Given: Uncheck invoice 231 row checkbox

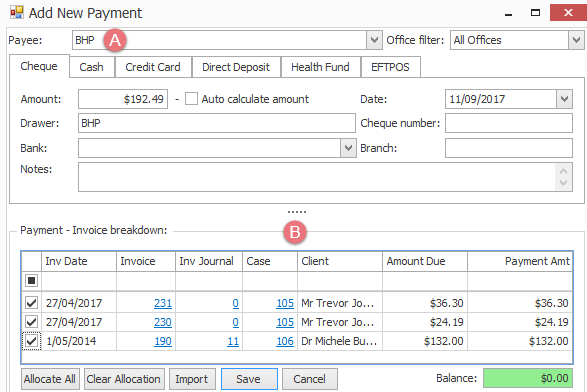Looking at the screenshot, I should click(31, 303).
